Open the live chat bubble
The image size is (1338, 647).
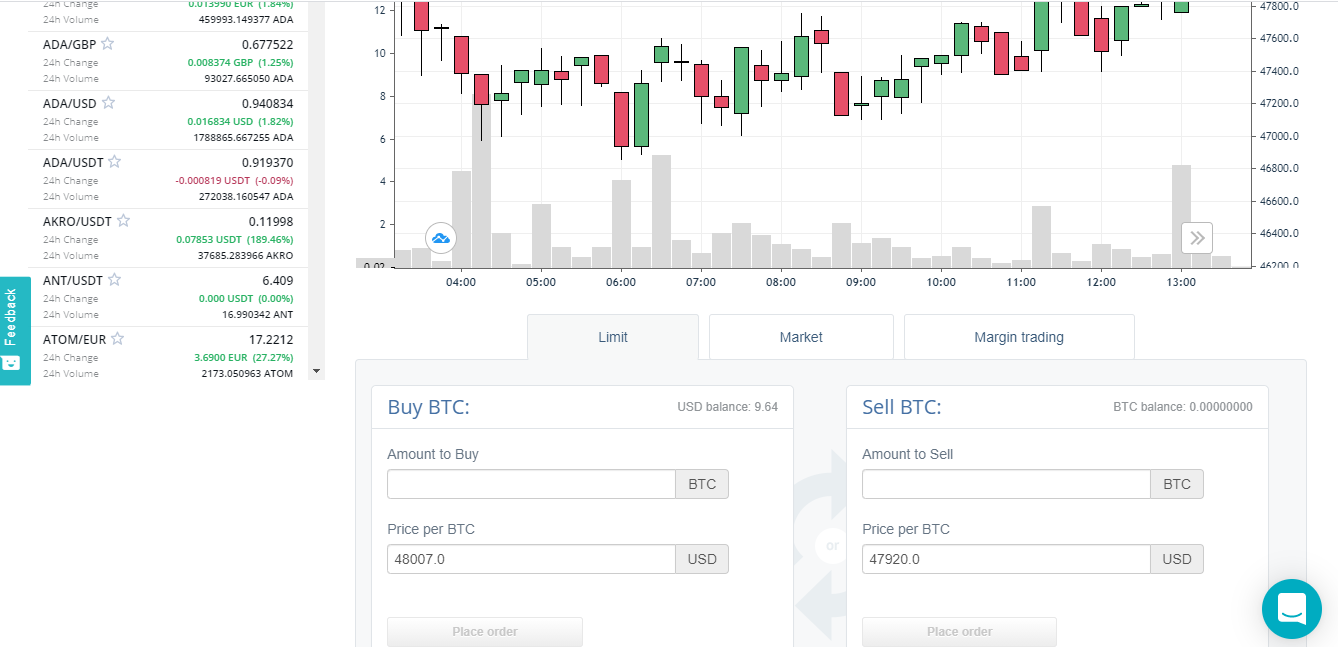[1292, 608]
